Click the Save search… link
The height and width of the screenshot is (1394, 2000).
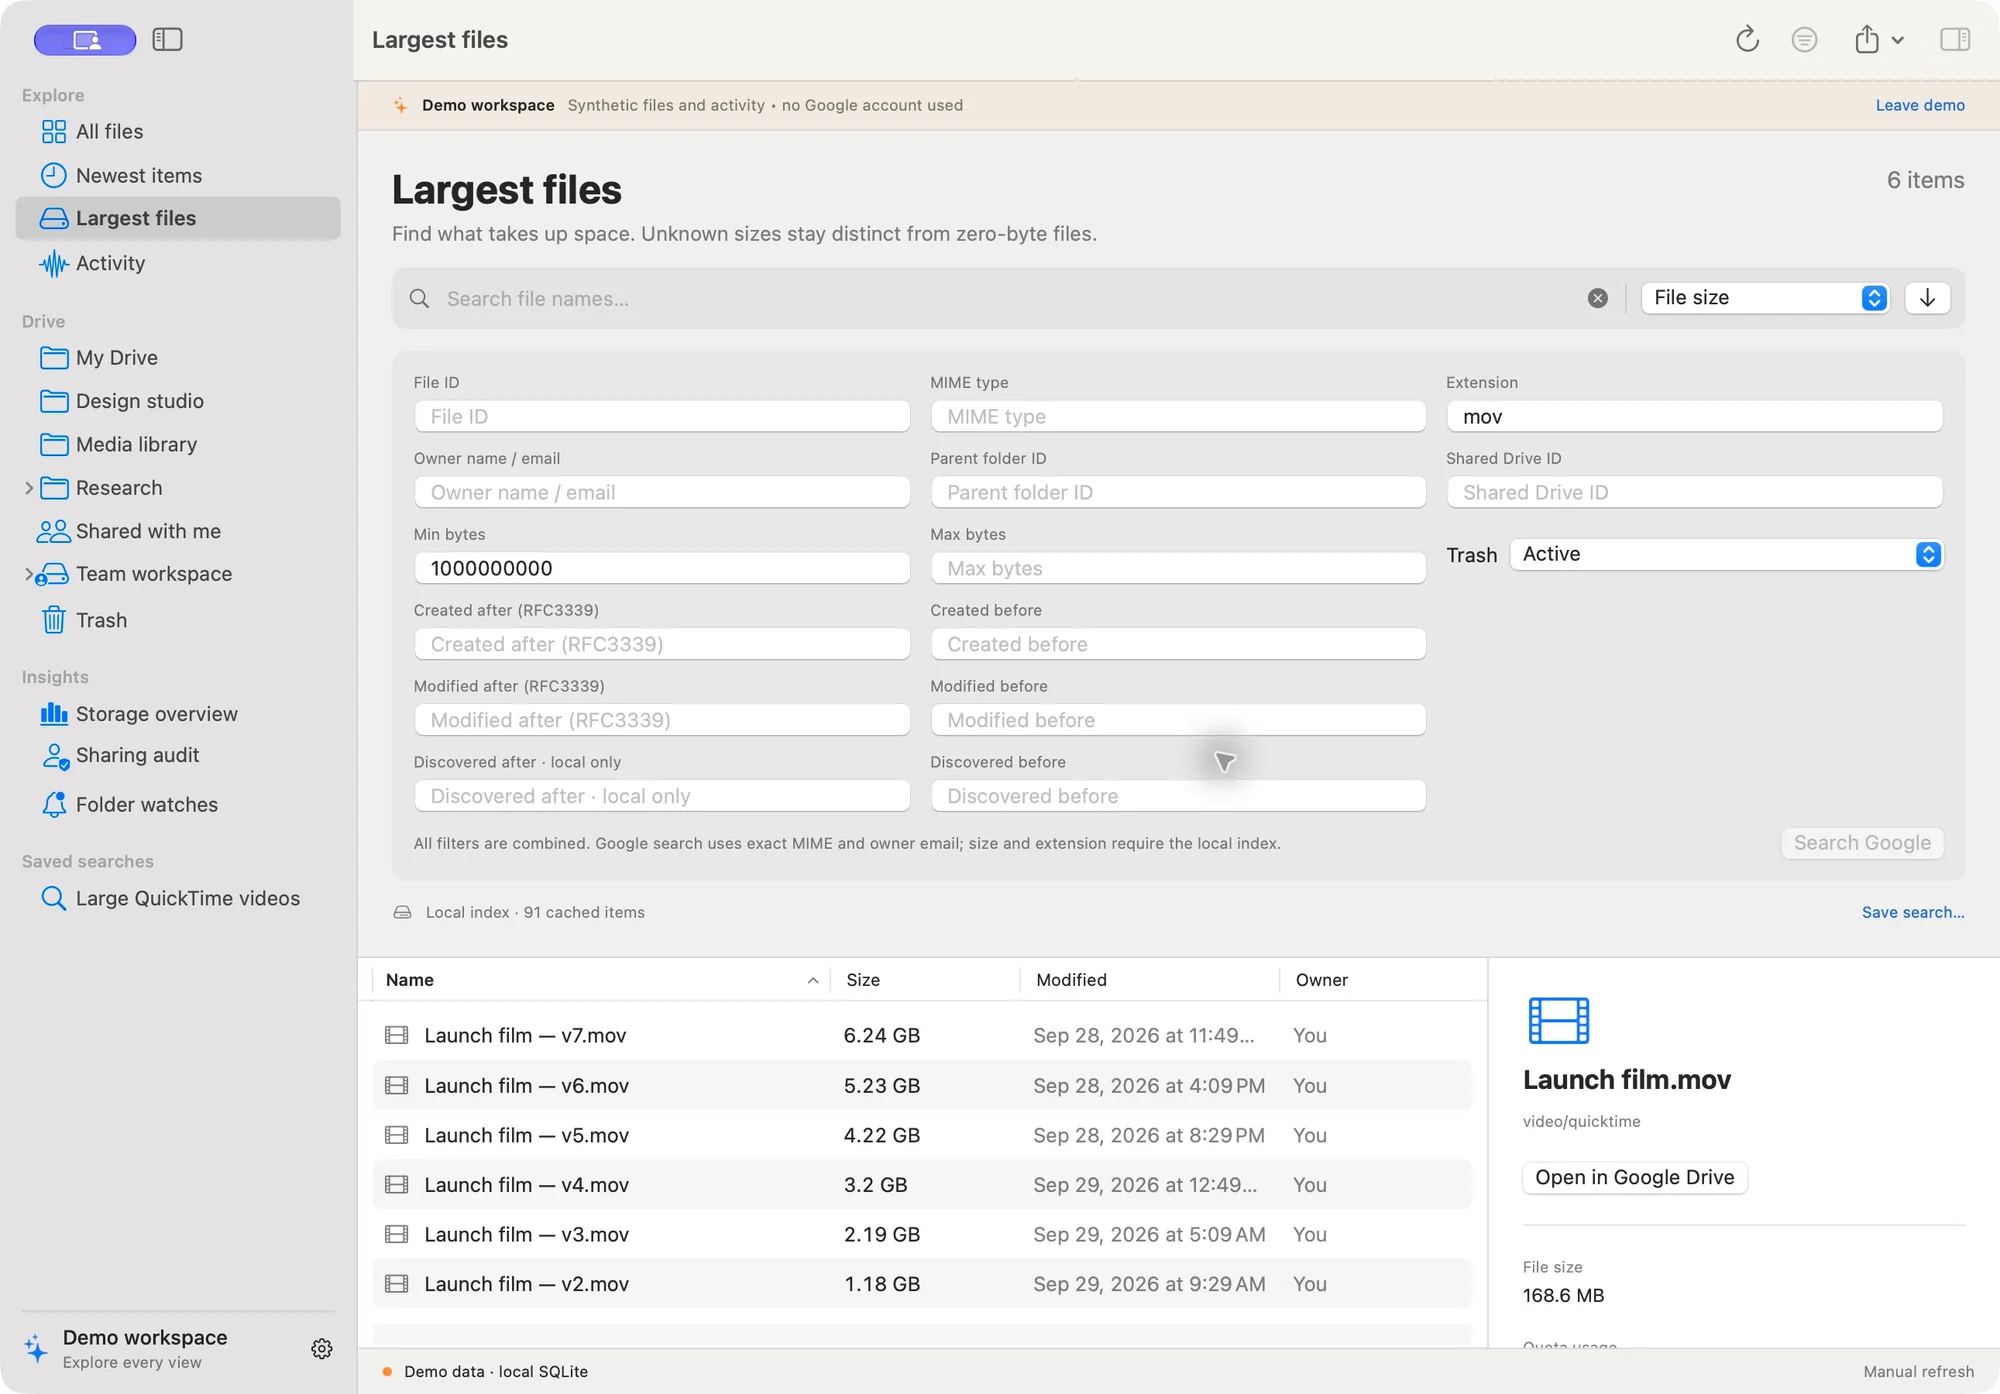point(1913,912)
